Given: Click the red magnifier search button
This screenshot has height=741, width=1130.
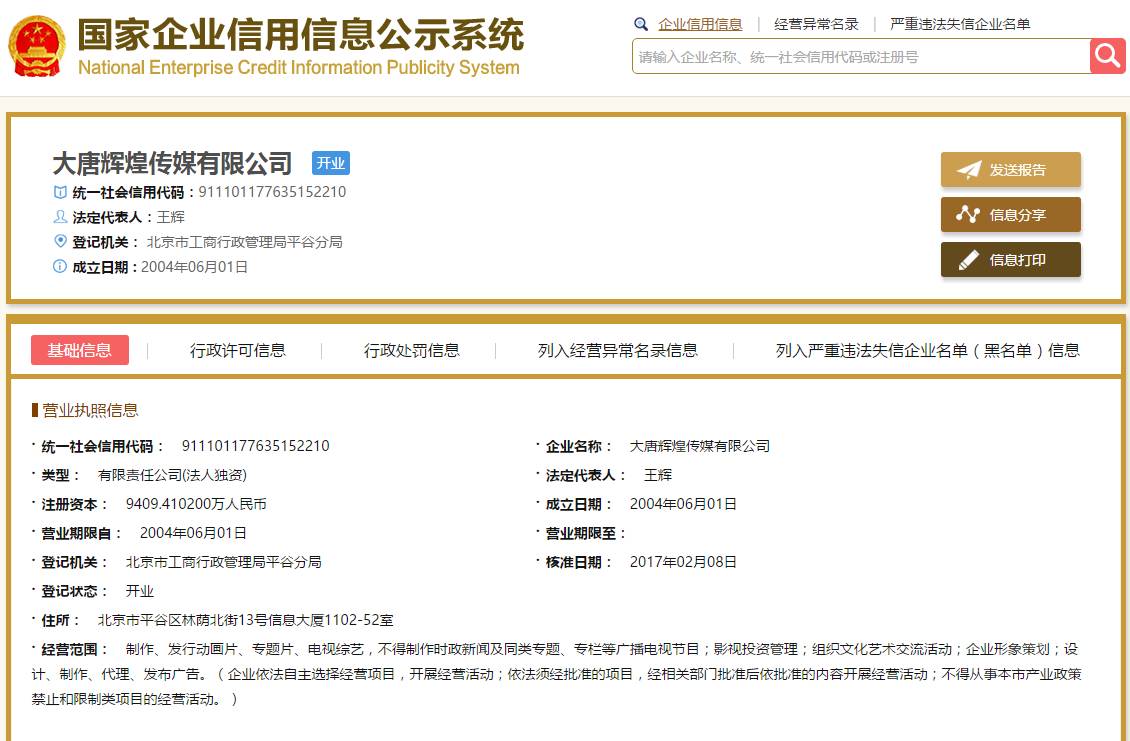Looking at the screenshot, I should pos(1108,56).
